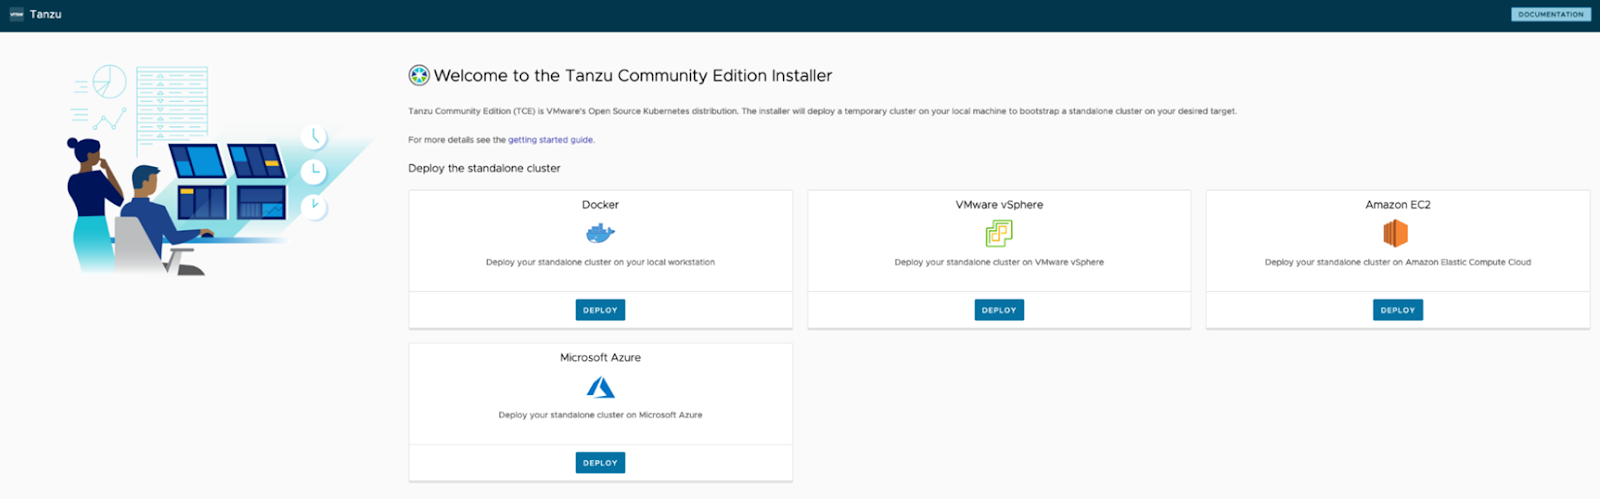Select the VMware vSphere card title
This screenshot has height=499, width=1600.
coord(999,205)
